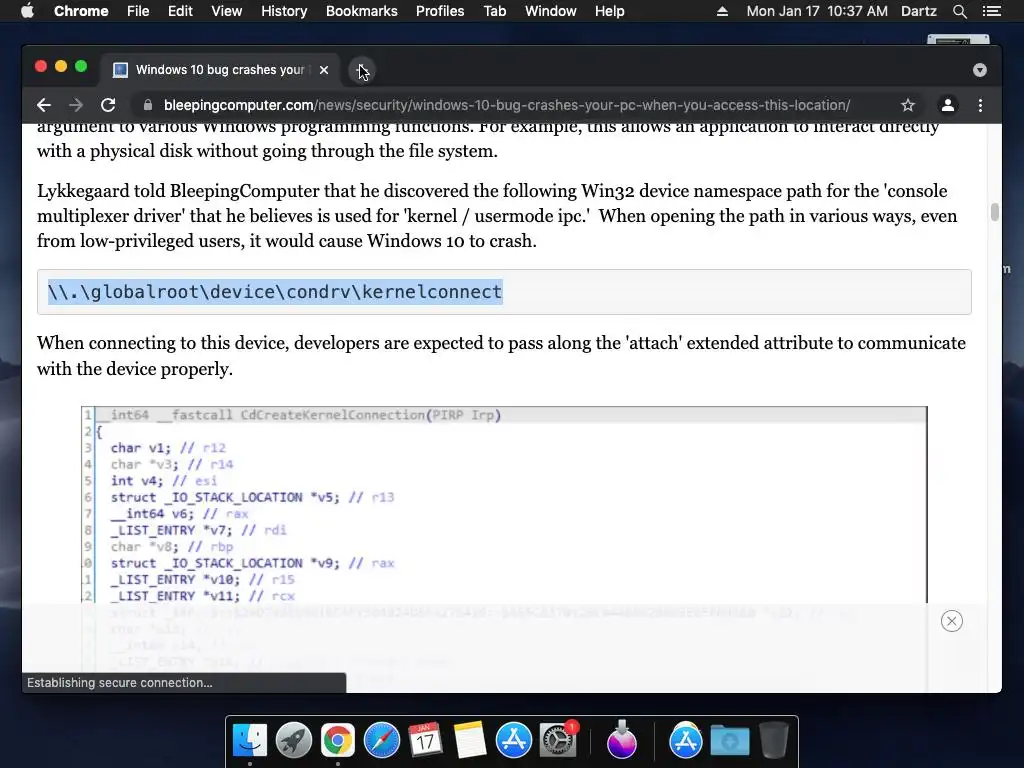Open Safari from the Dock
Viewport: 1024px width, 768px height.
click(381, 741)
